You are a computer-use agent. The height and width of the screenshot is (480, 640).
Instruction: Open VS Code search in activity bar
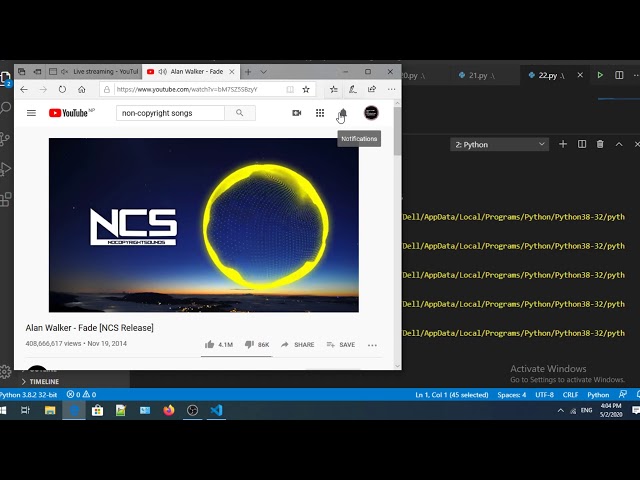click(x=5, y=108)
